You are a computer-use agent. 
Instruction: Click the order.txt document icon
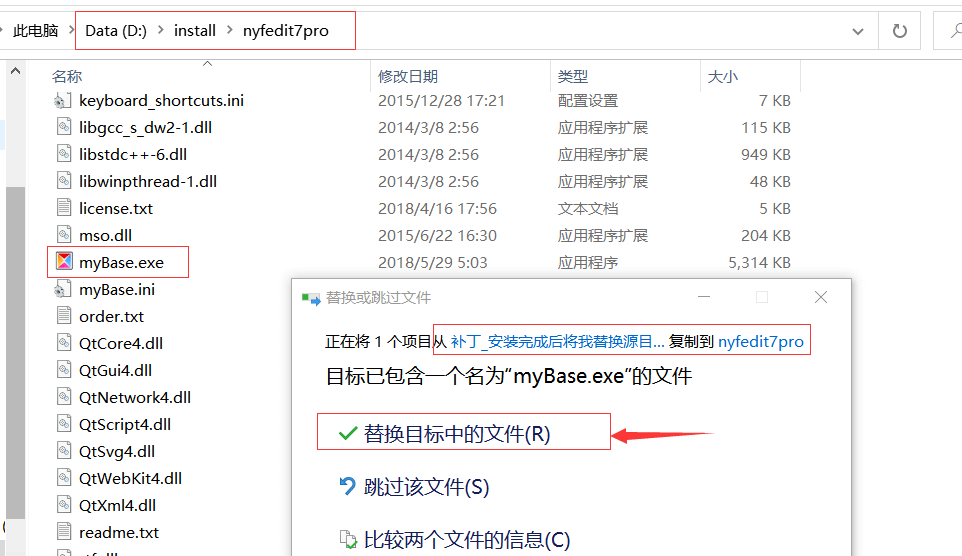click(x=64, y=317)
